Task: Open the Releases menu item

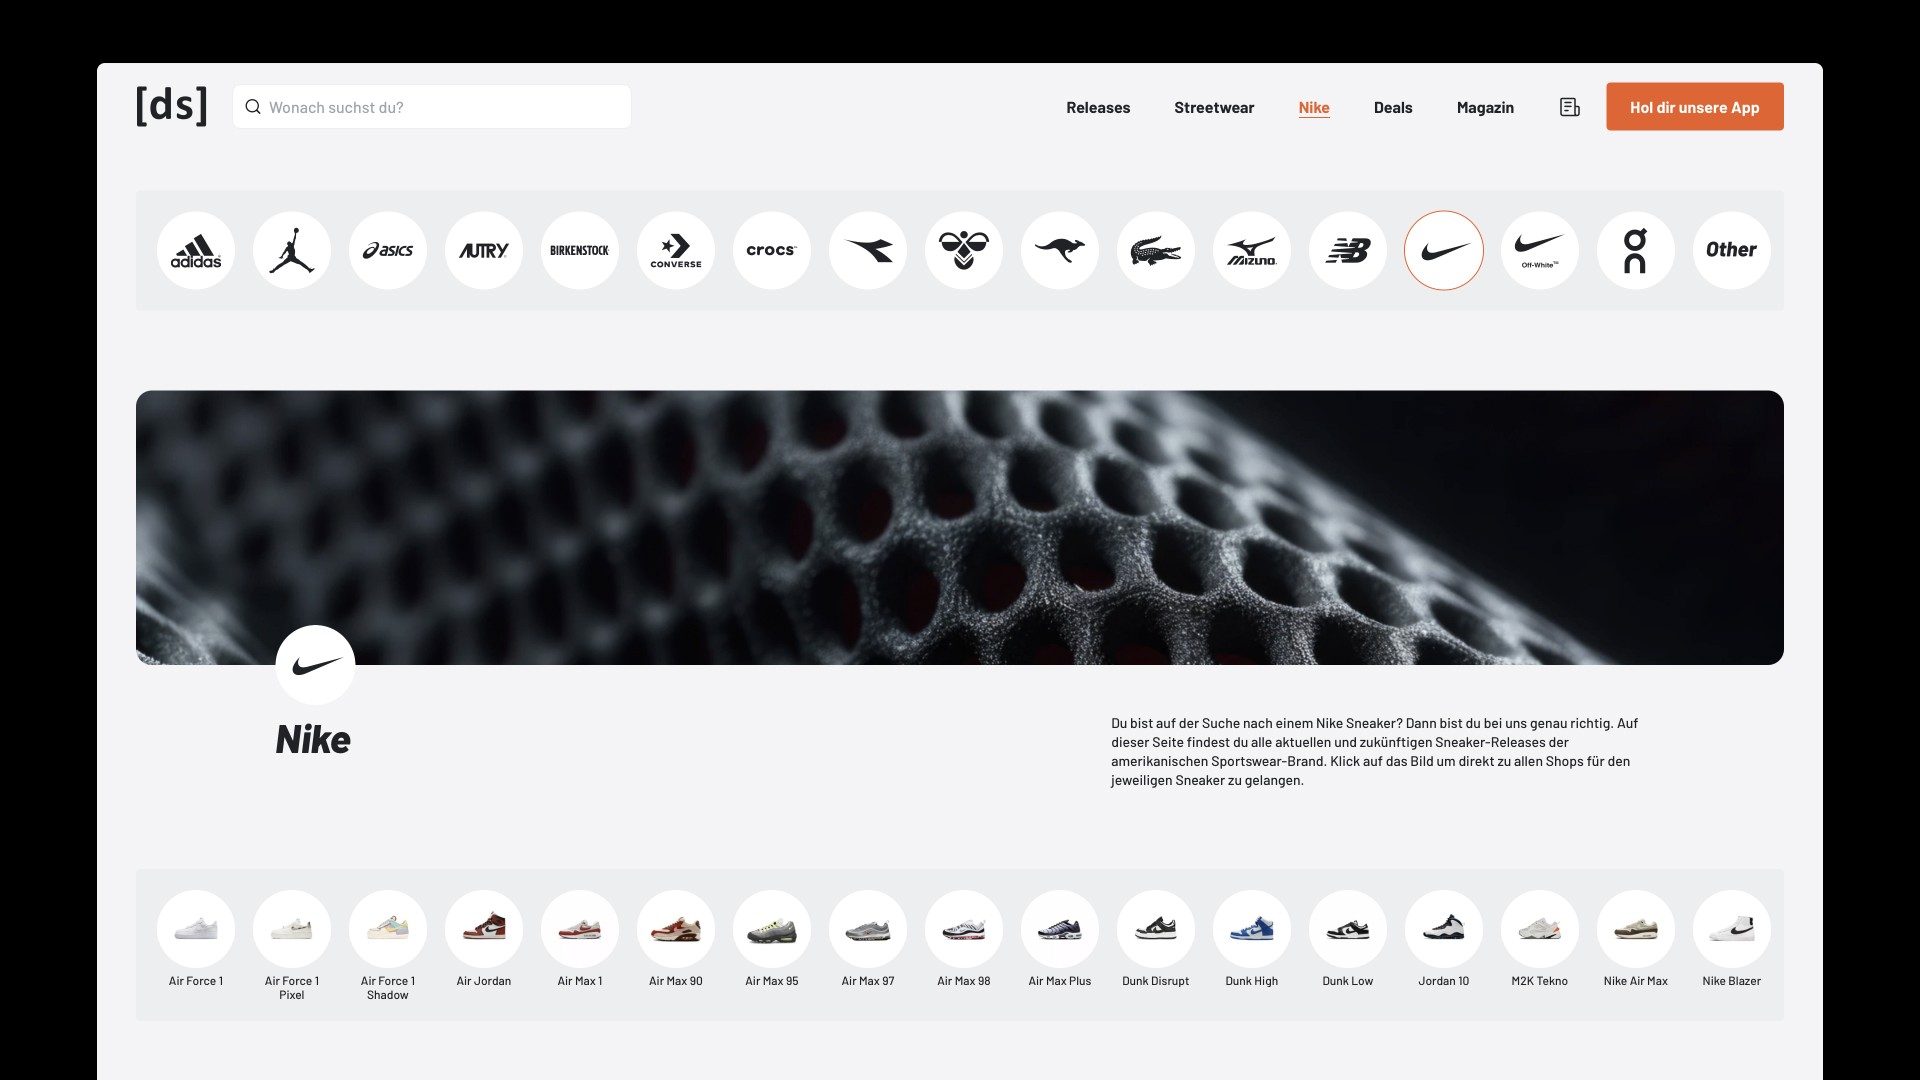Action: click(x=1098, y=107)
